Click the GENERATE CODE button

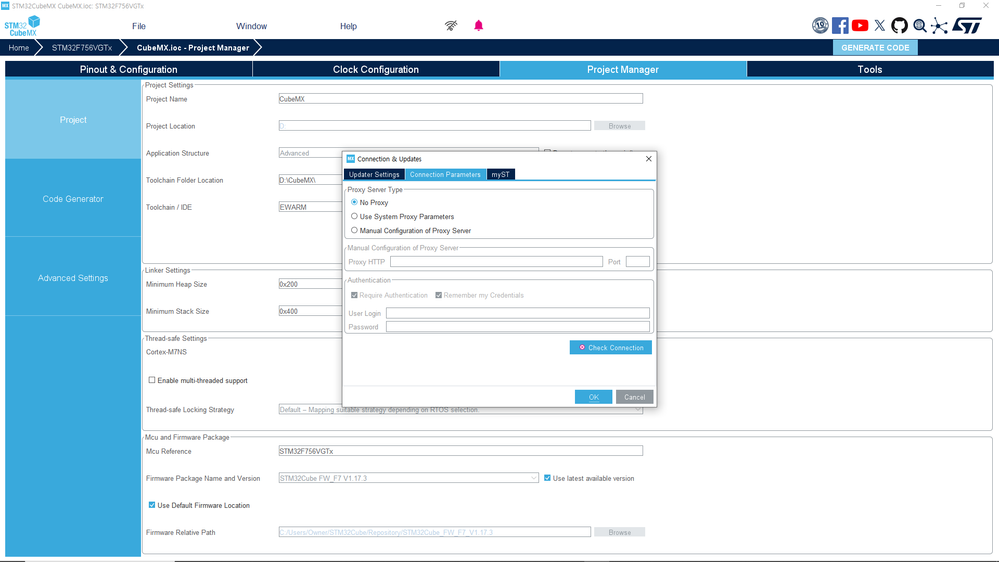coord(875,48)
